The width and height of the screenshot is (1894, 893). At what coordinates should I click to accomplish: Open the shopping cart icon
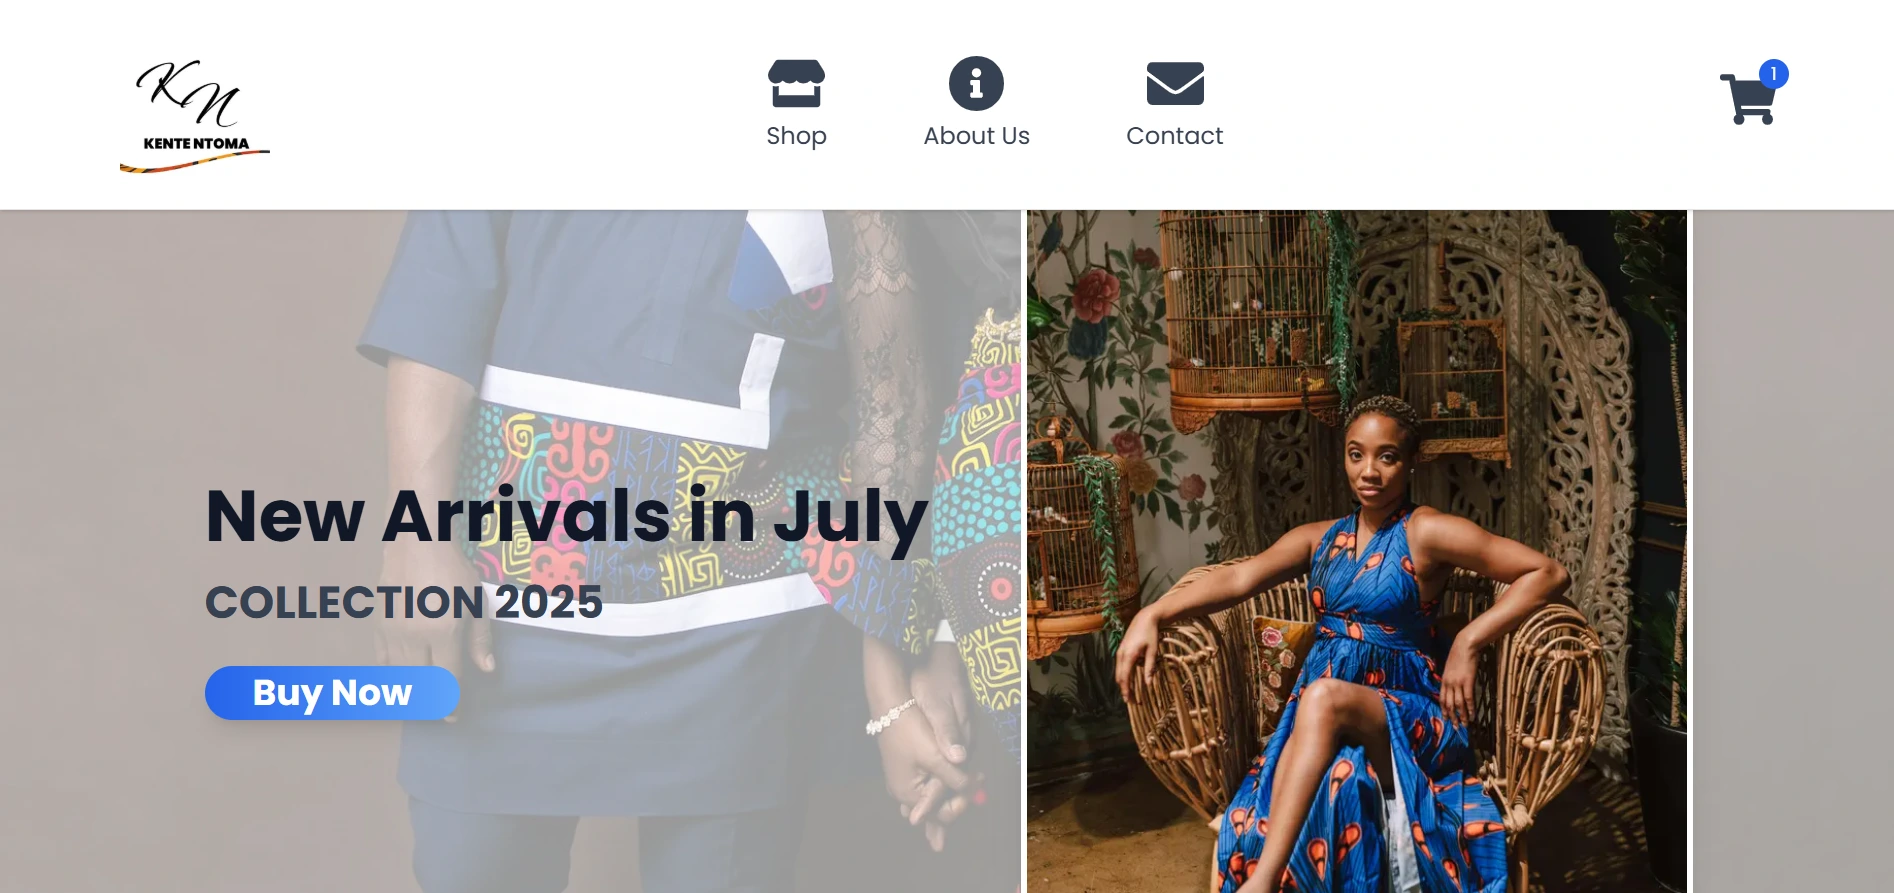pos(1748,98)
